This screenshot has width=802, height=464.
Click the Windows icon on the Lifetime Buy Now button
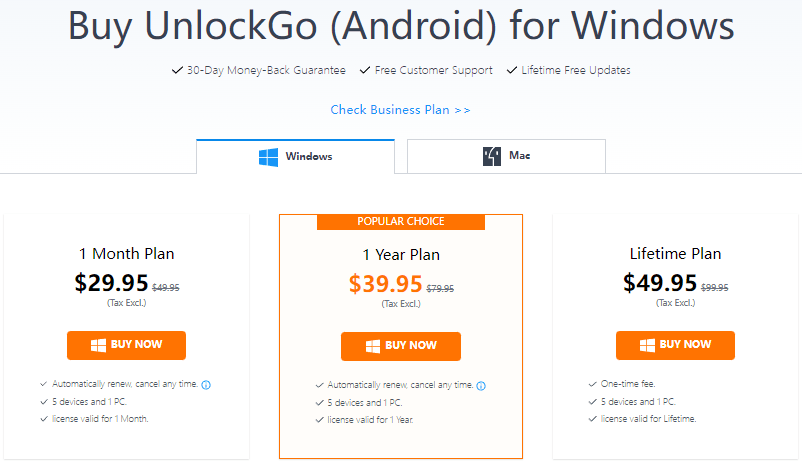point(647,345)
